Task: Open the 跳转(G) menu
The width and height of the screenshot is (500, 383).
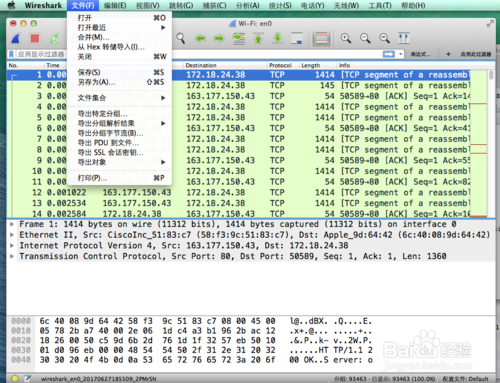Action: 181,6
